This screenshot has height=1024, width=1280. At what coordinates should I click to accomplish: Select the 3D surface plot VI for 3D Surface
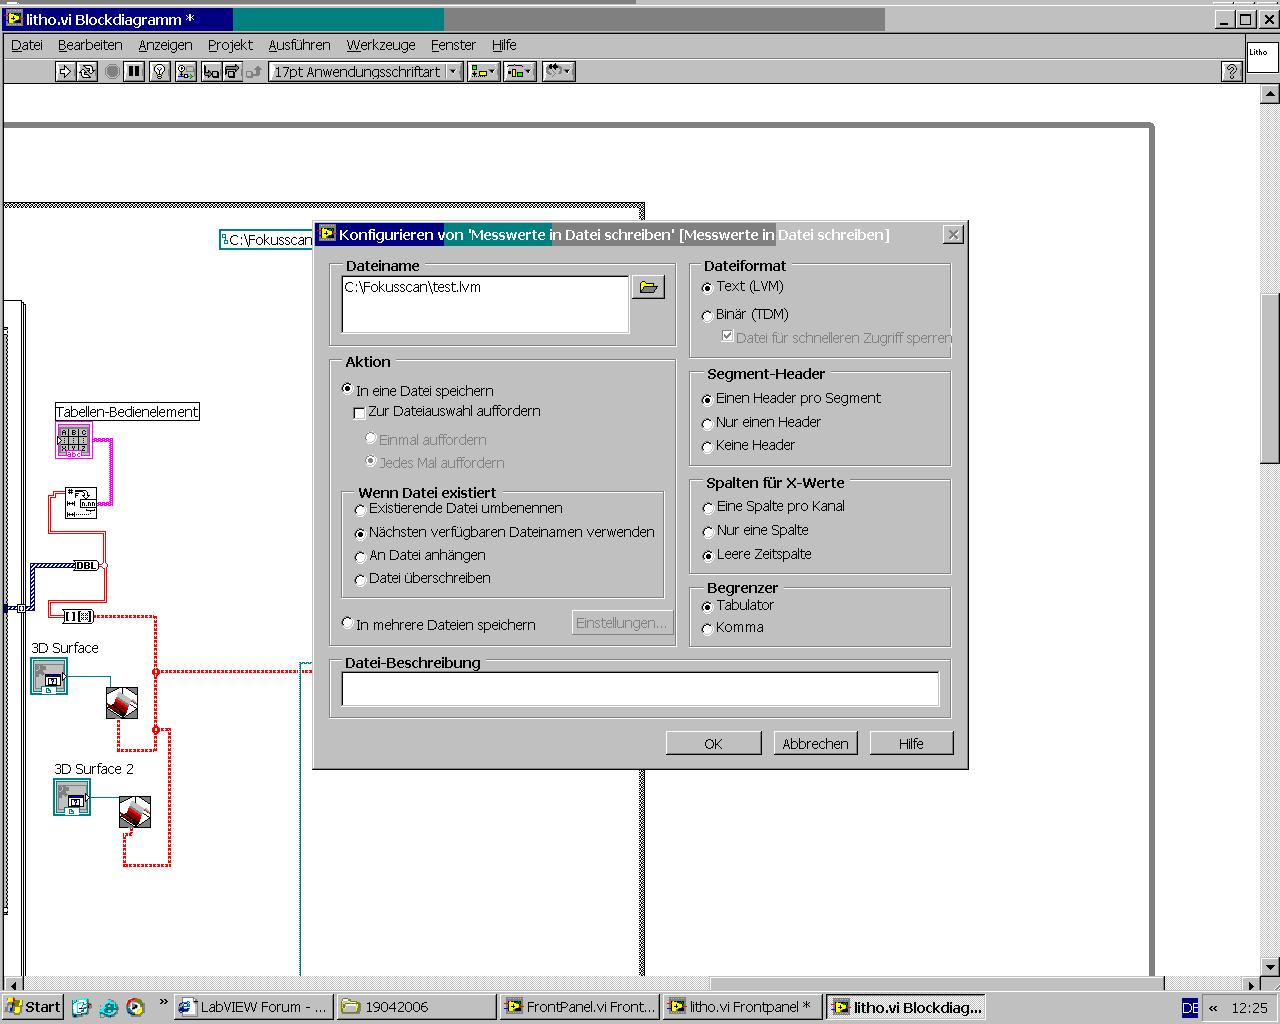[122, 702]
